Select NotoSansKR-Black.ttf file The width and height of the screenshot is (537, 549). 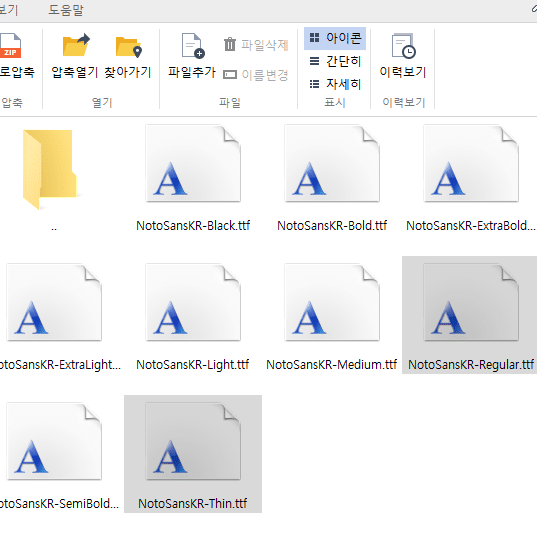(193, 179)
